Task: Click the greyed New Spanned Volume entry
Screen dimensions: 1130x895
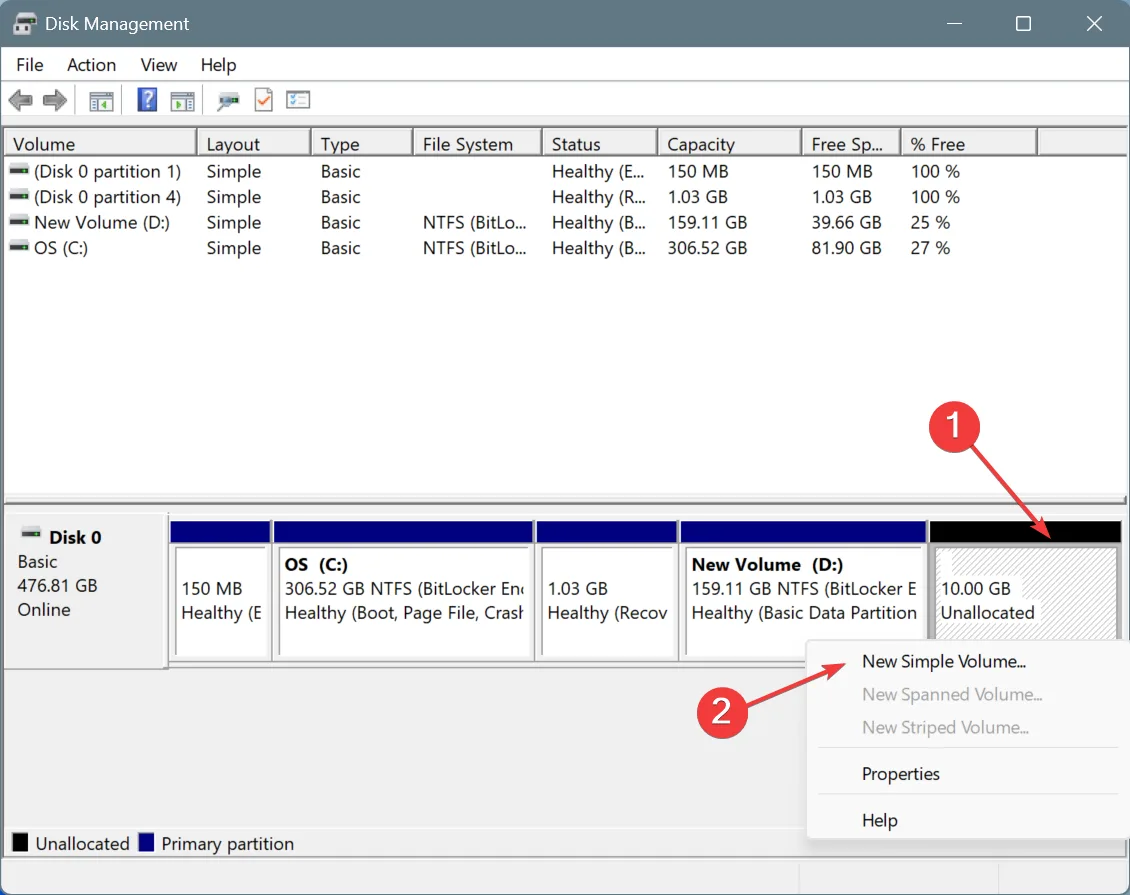Action: tap(952, 695)
